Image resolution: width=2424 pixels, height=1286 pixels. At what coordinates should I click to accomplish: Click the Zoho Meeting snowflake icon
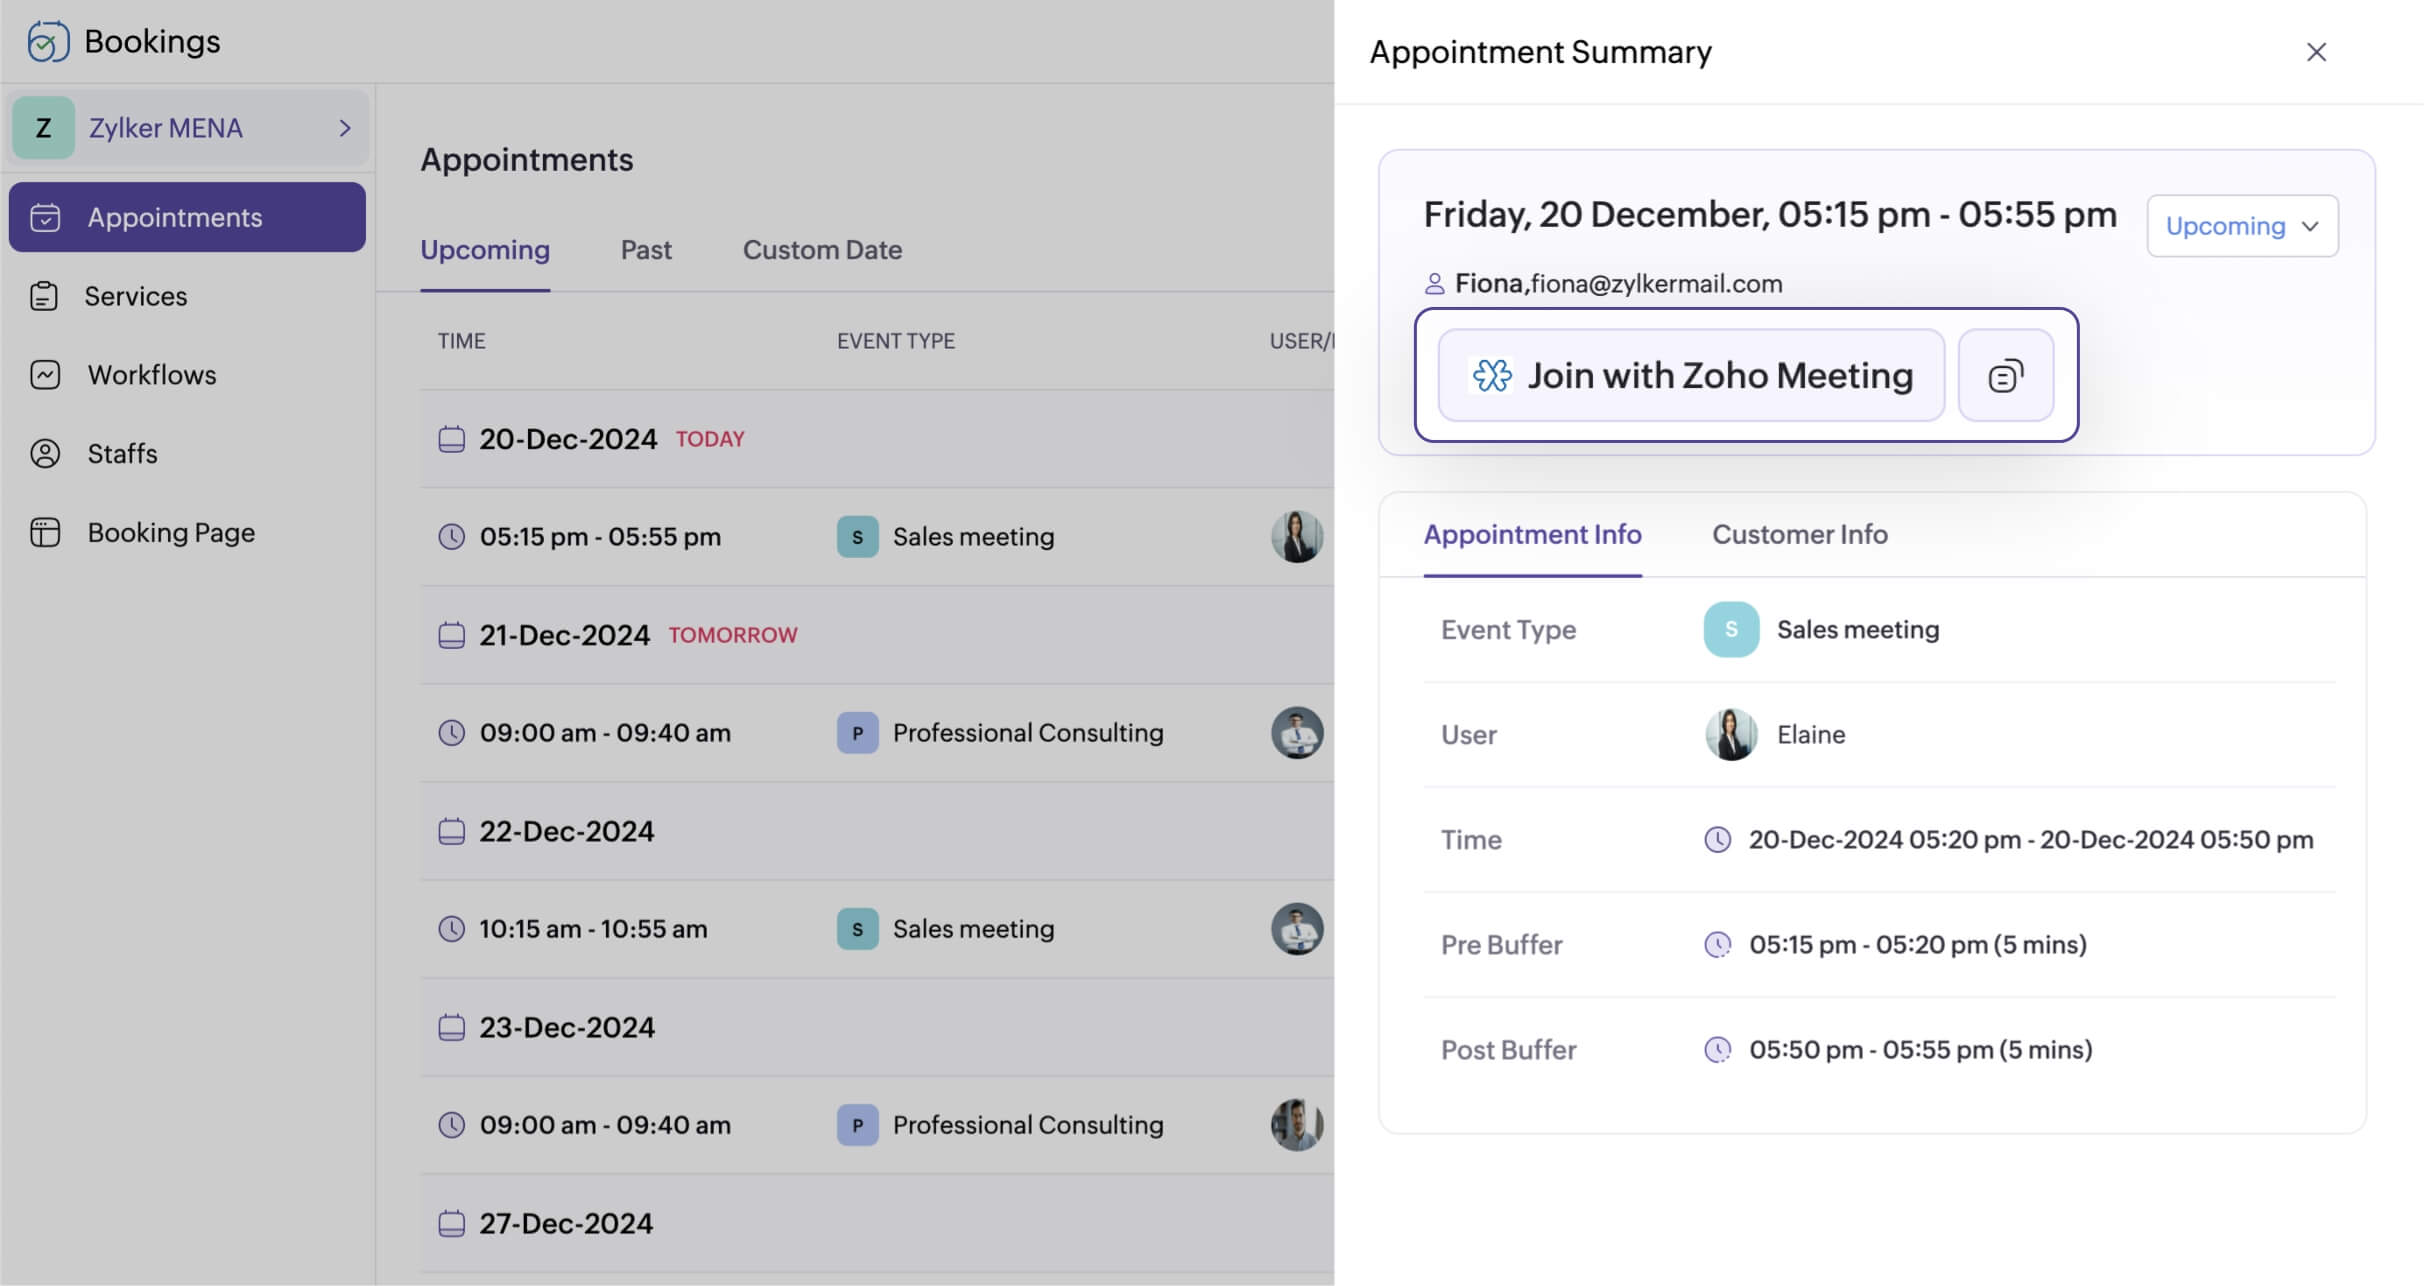click(x=1492, y=376)
